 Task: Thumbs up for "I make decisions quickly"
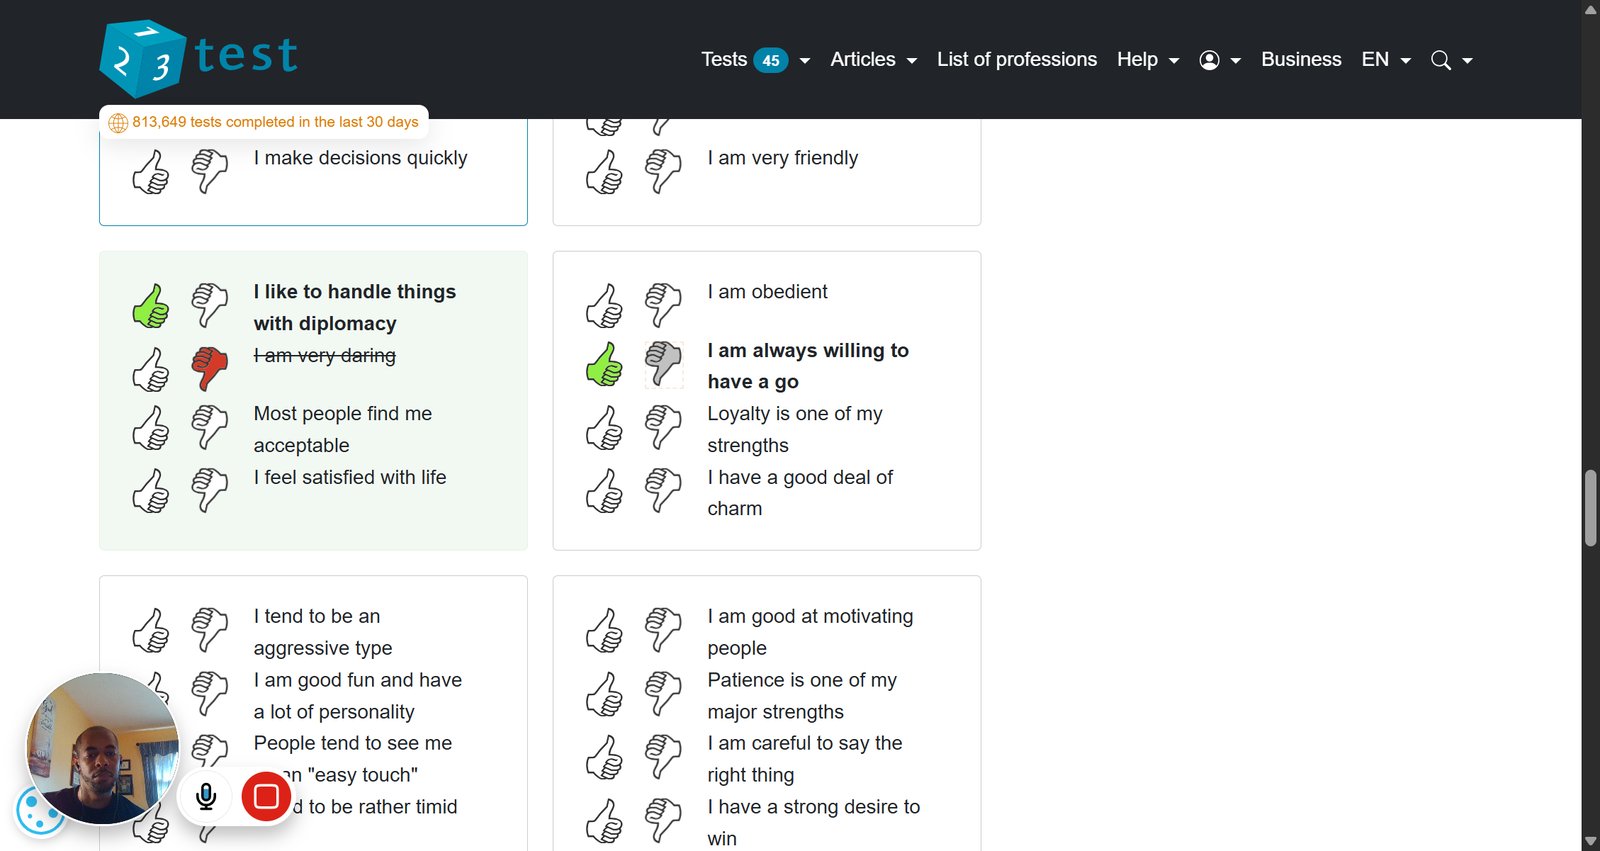(x=151, y=172)
